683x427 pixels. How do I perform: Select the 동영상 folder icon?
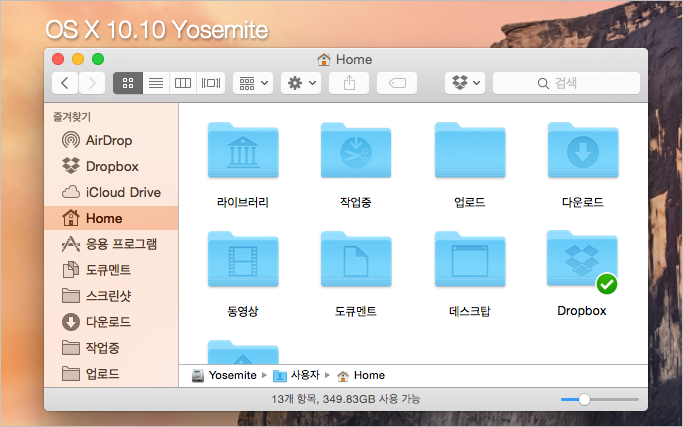pyautogui.click(x=243, y=259)
